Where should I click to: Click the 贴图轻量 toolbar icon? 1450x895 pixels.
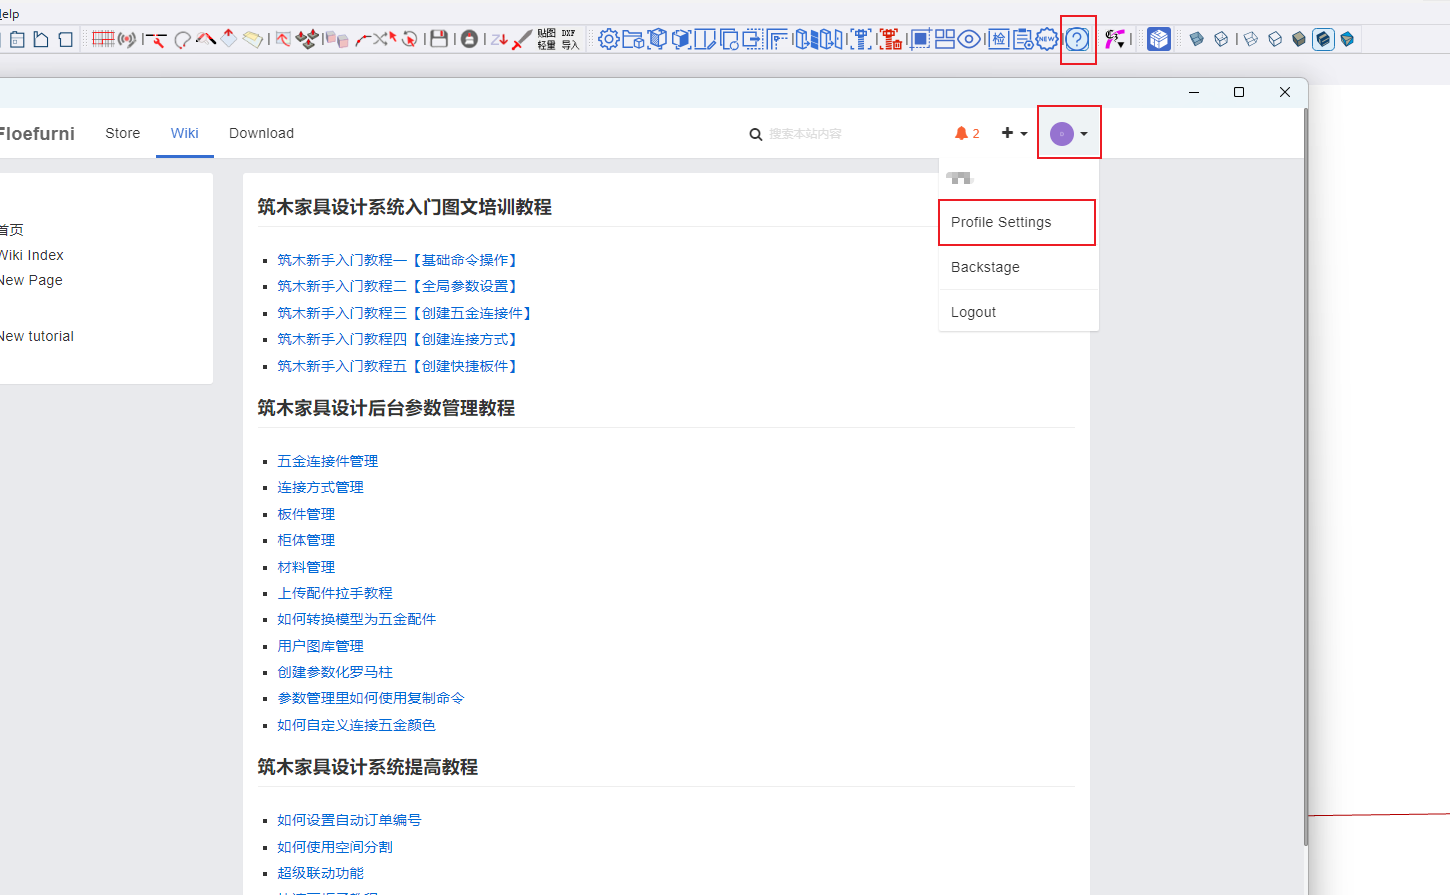pos(546,39)
